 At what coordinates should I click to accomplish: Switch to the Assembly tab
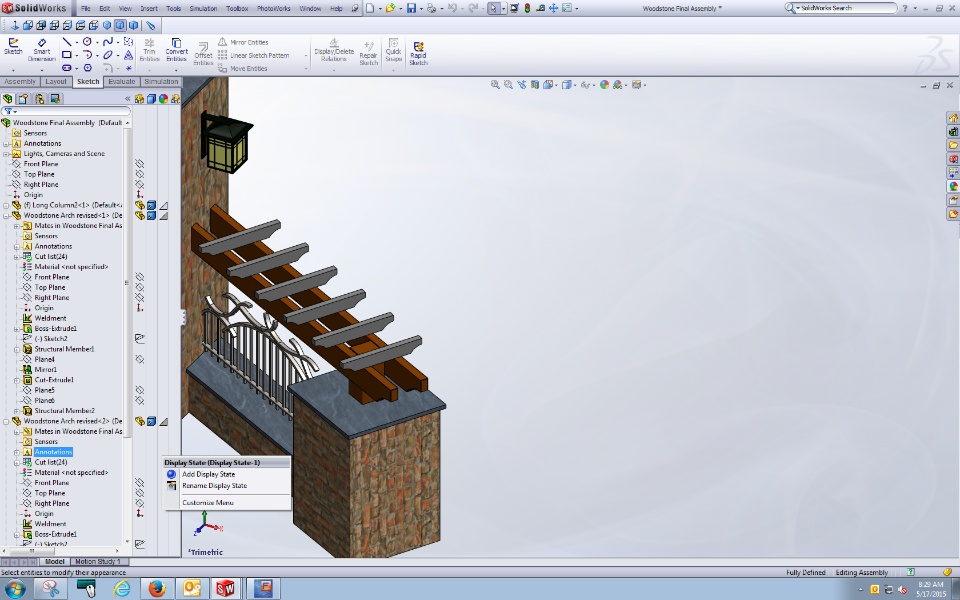coord(20,81)
